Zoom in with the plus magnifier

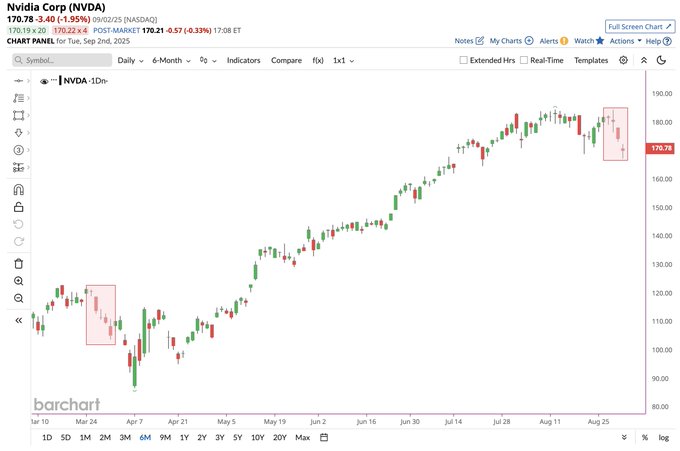19,281
